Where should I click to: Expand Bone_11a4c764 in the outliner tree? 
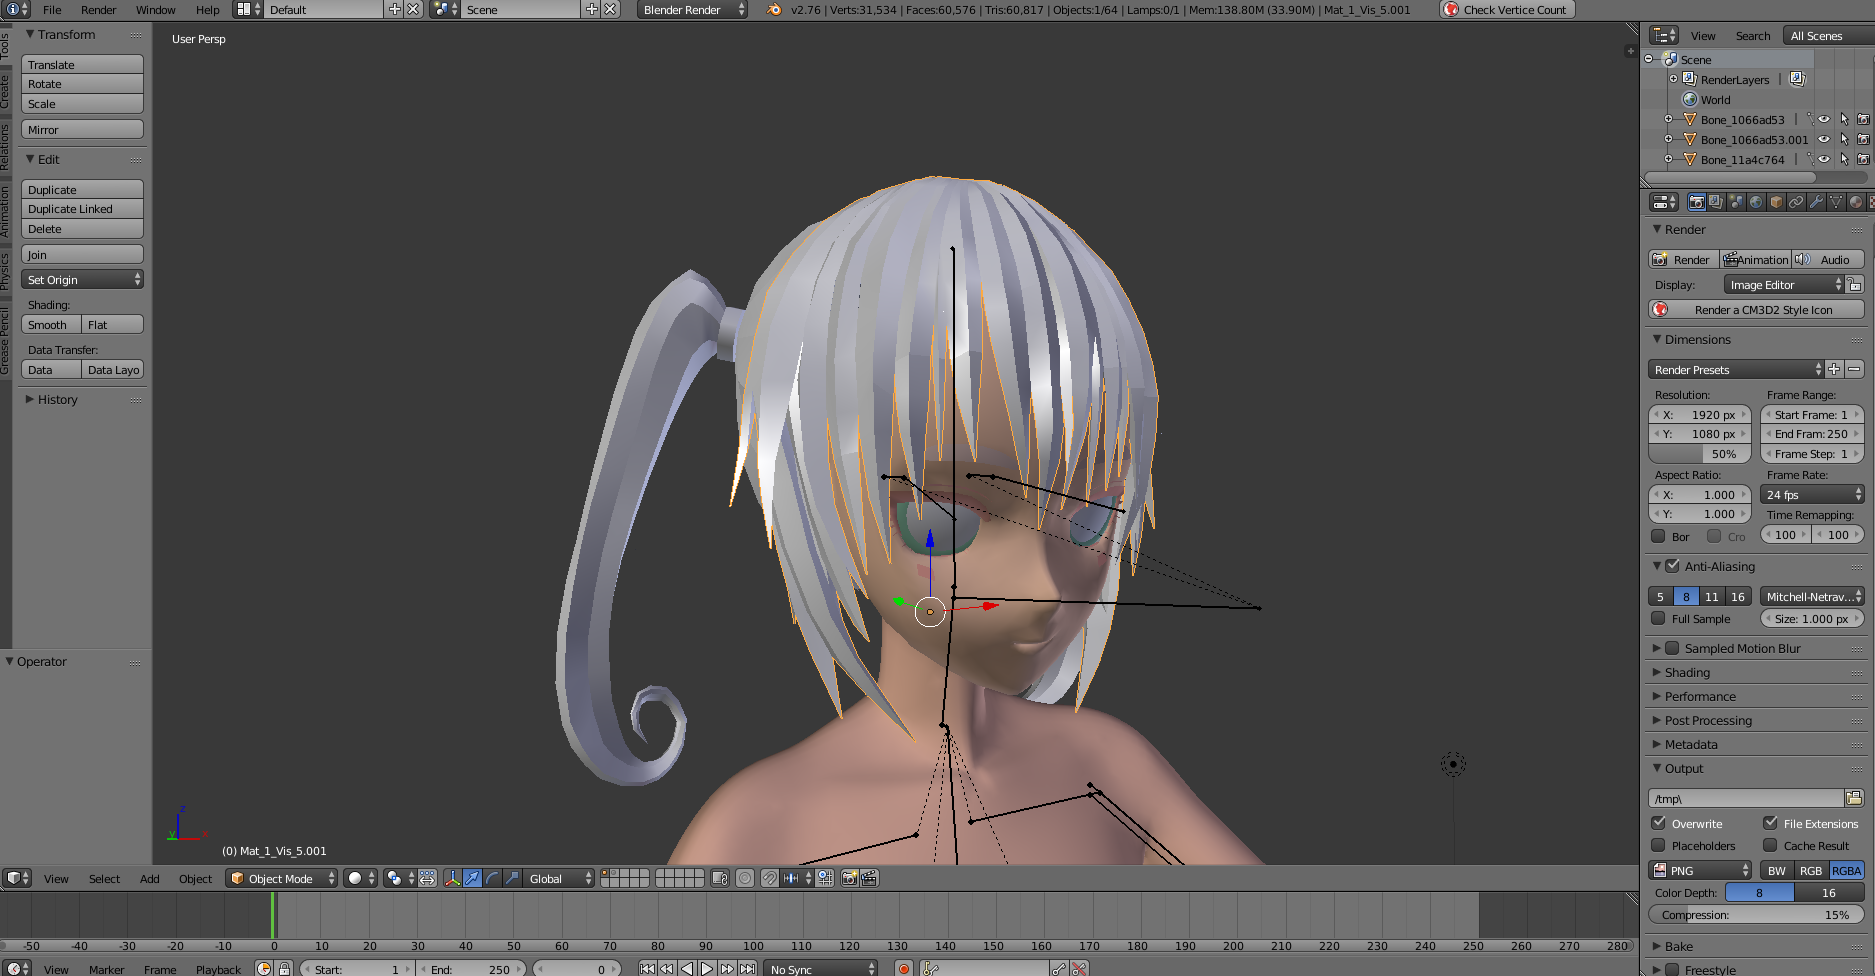[x=1668, y=159]
